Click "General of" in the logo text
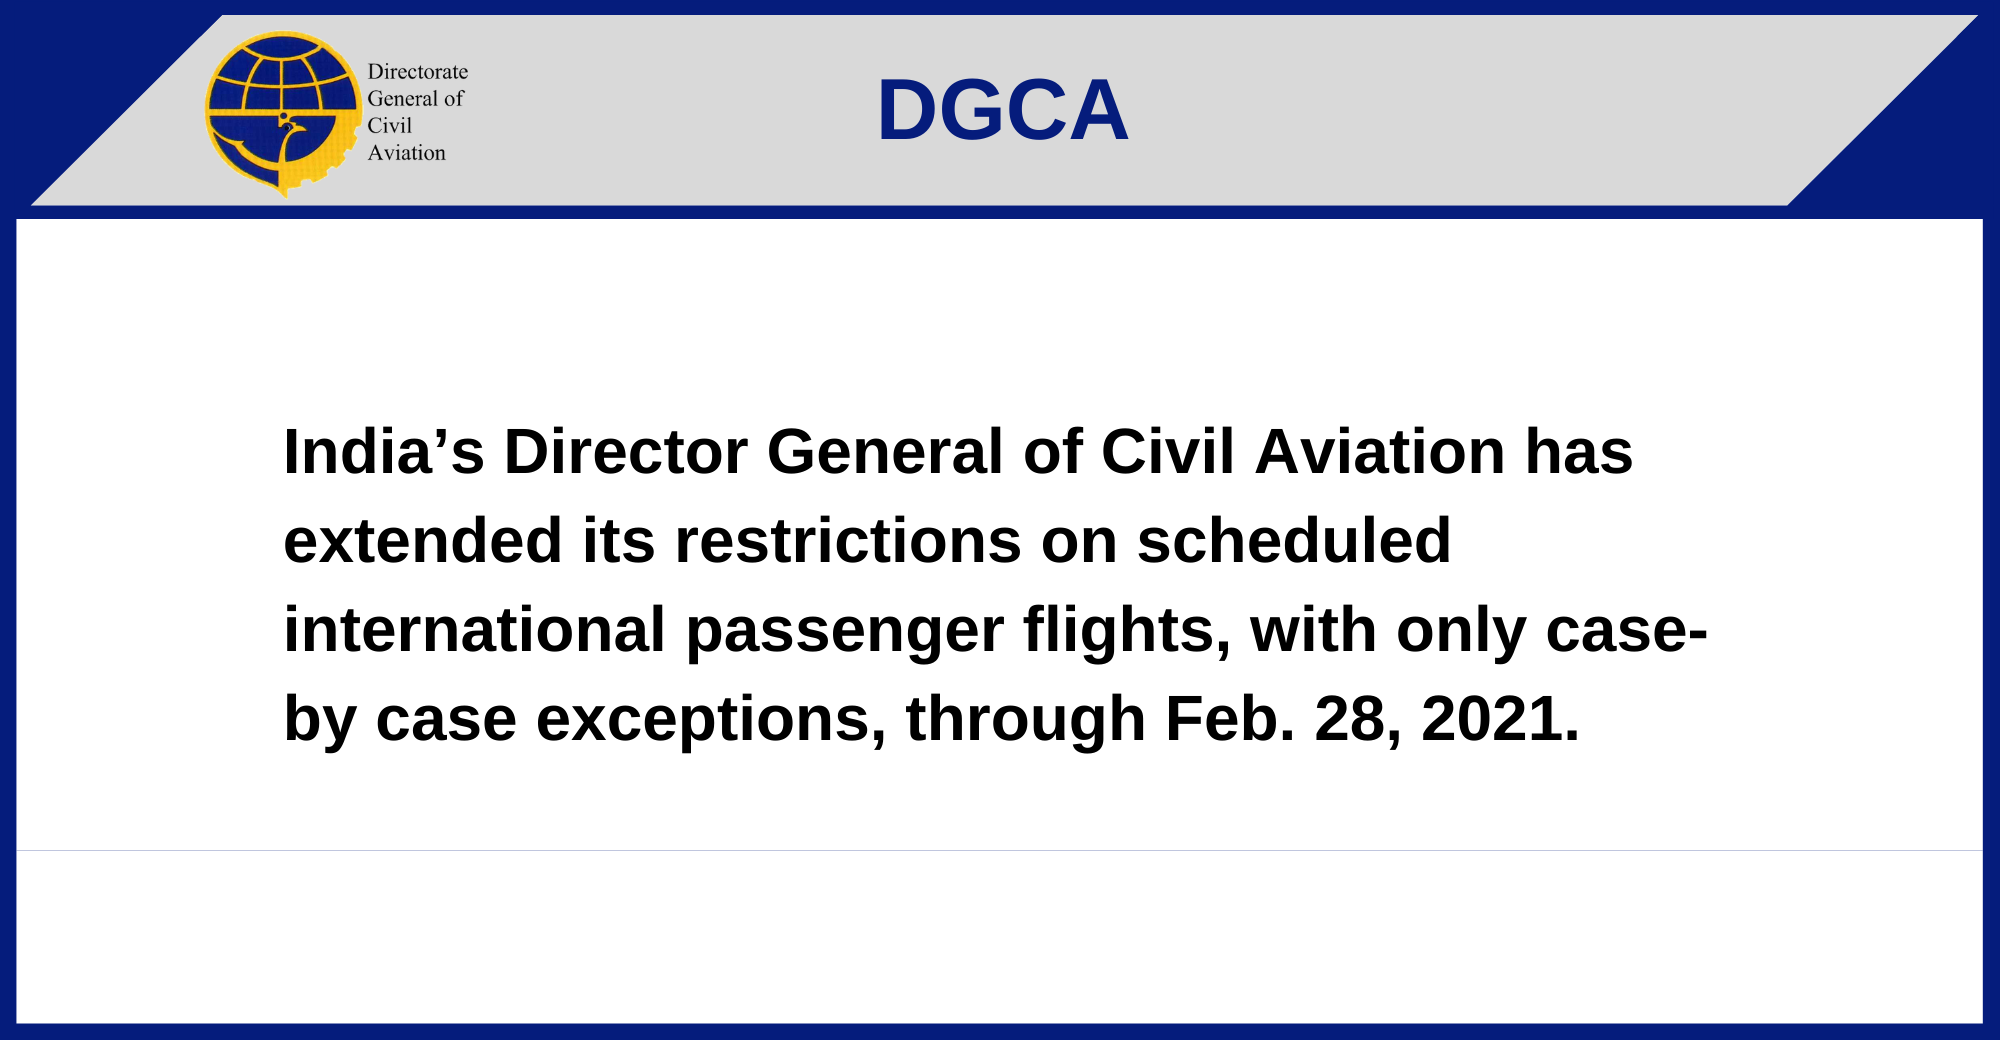Viewport: 2000px width, 1040px height. pos(415,99)
